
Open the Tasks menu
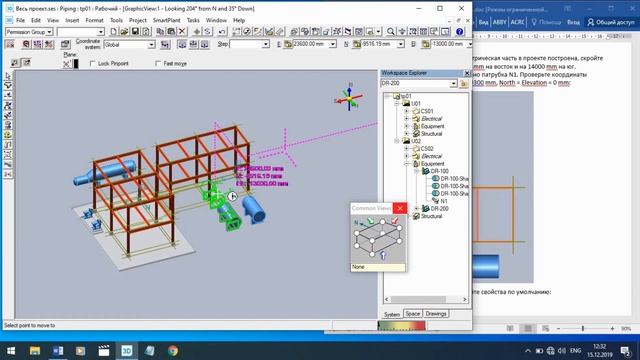193,20
